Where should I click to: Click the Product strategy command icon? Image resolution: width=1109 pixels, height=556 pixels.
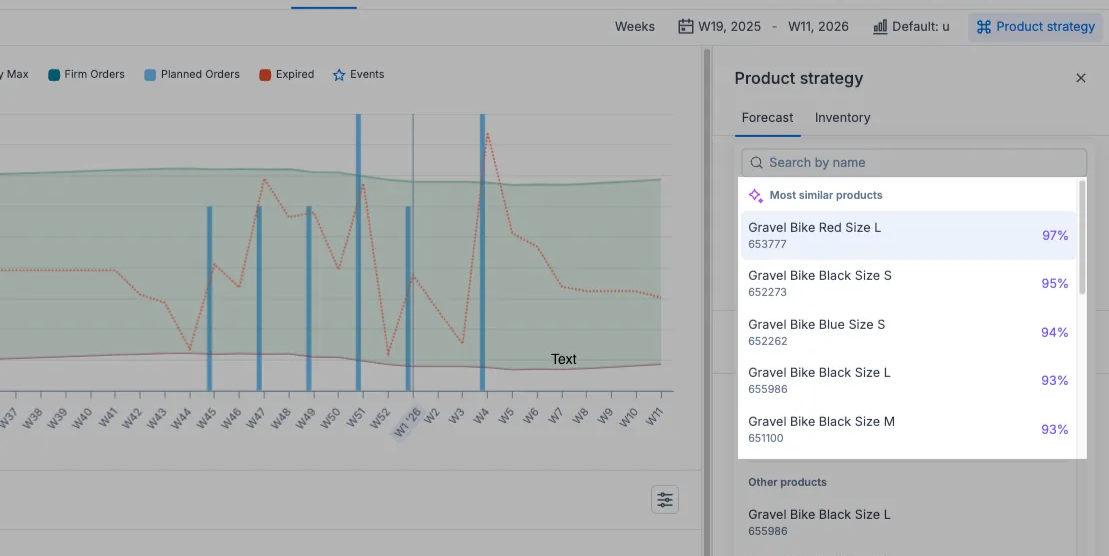(983, 27)
